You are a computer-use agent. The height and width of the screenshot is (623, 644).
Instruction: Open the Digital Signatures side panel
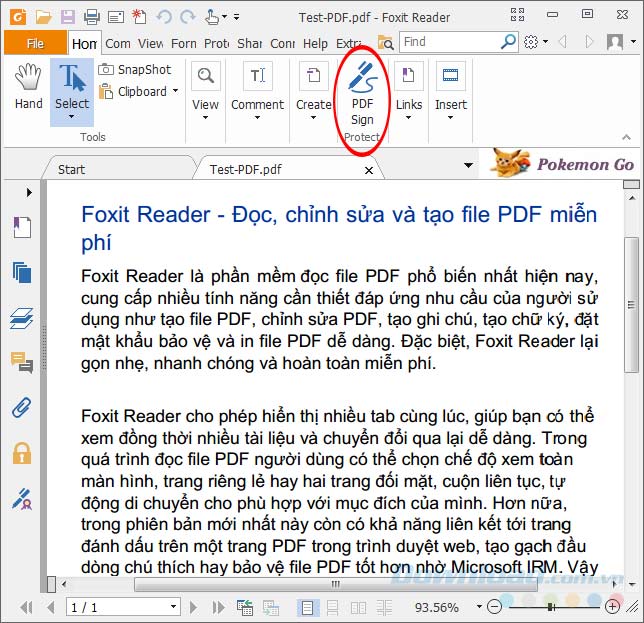pos(22,499)
